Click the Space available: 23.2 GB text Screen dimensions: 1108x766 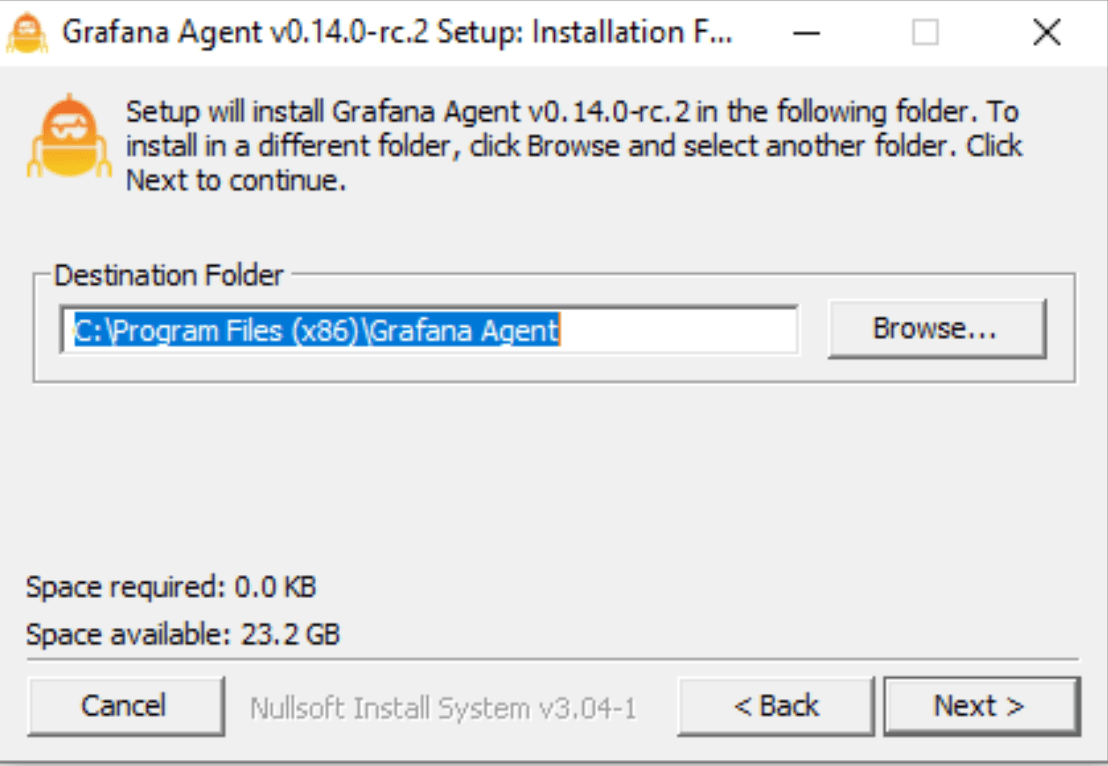183,634
